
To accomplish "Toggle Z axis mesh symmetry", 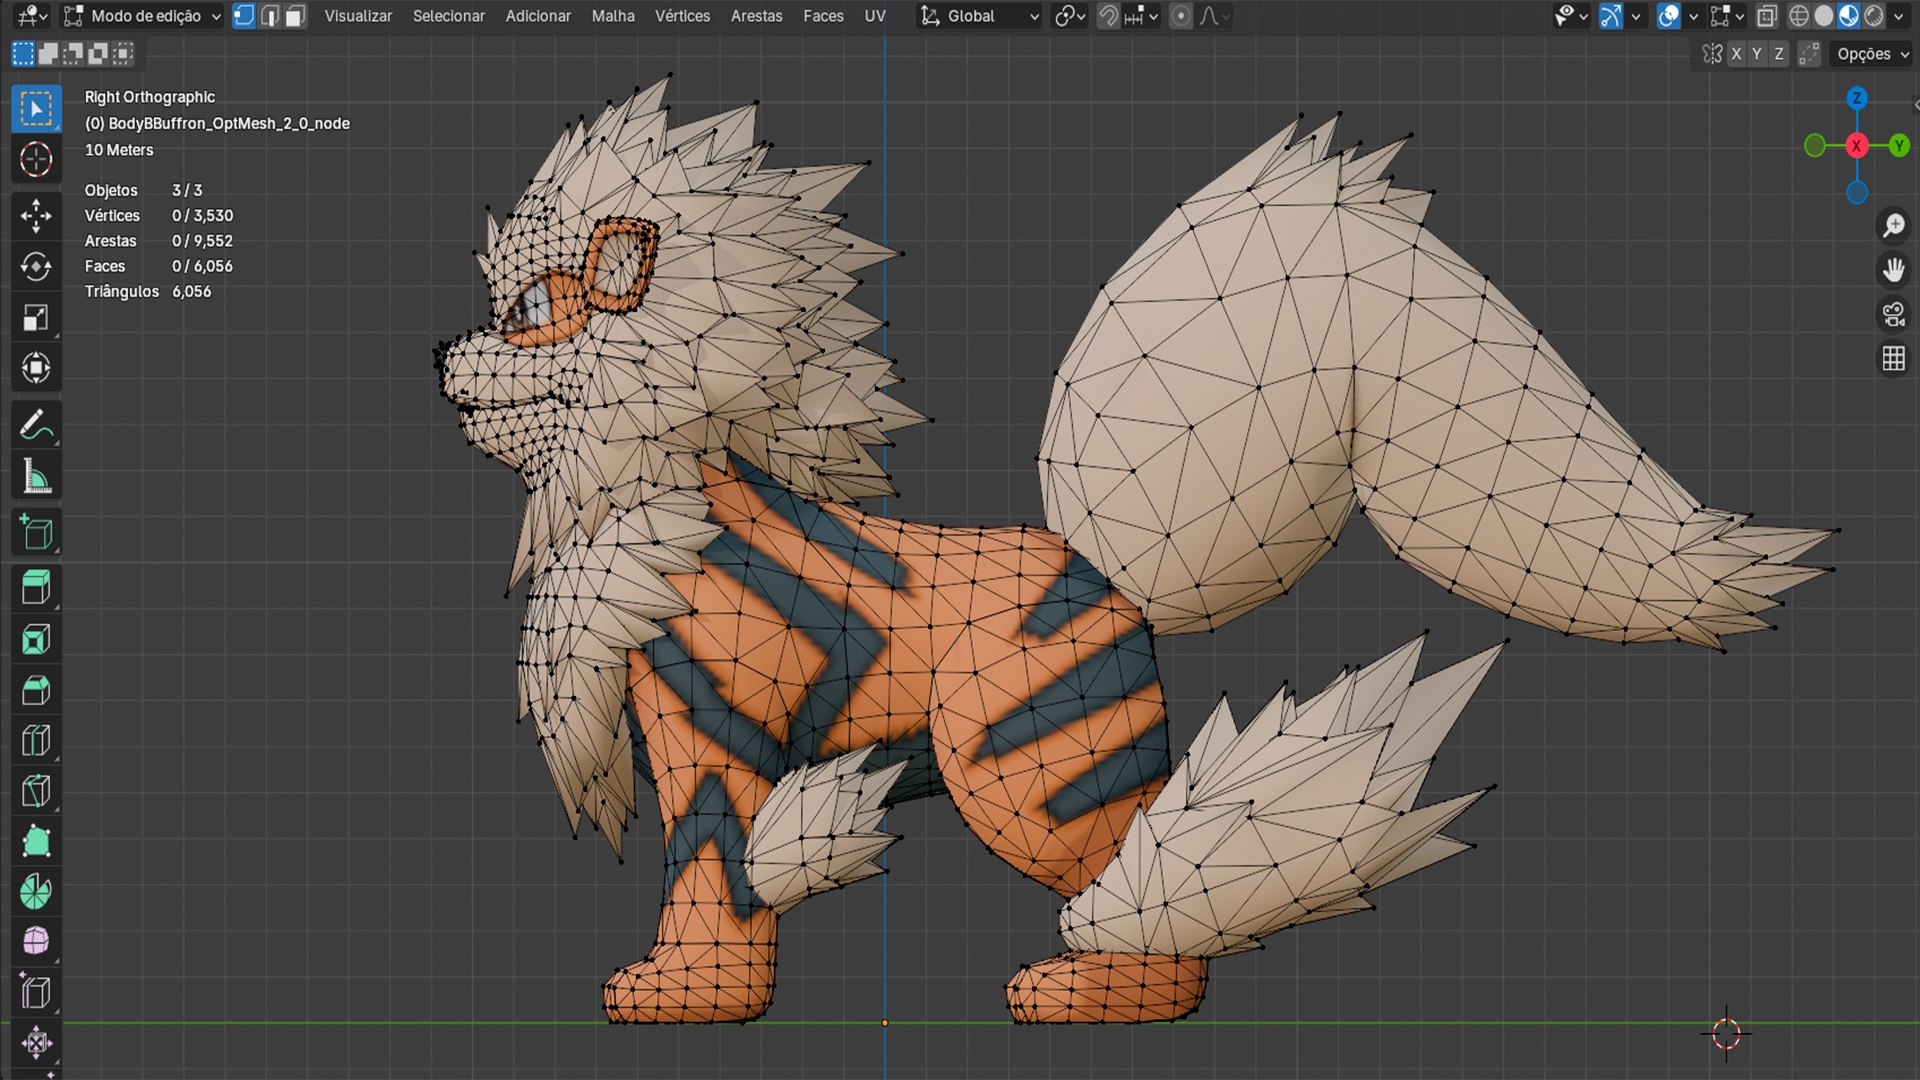I will pyautogui.click(x=1779, y=54).
